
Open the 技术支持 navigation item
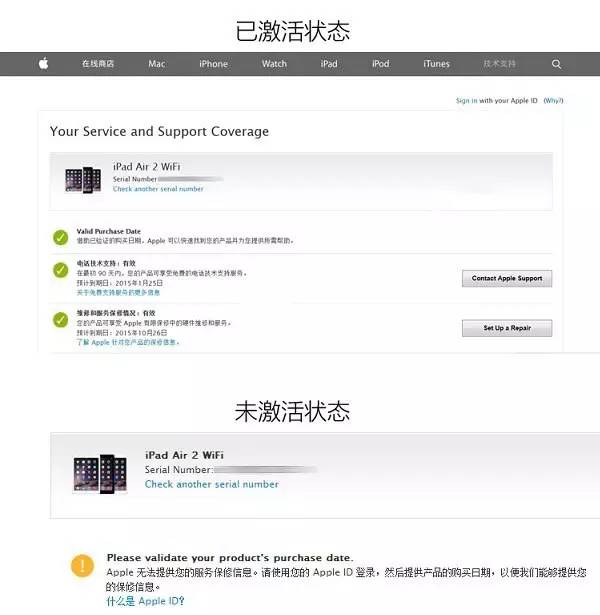point(498,64)
